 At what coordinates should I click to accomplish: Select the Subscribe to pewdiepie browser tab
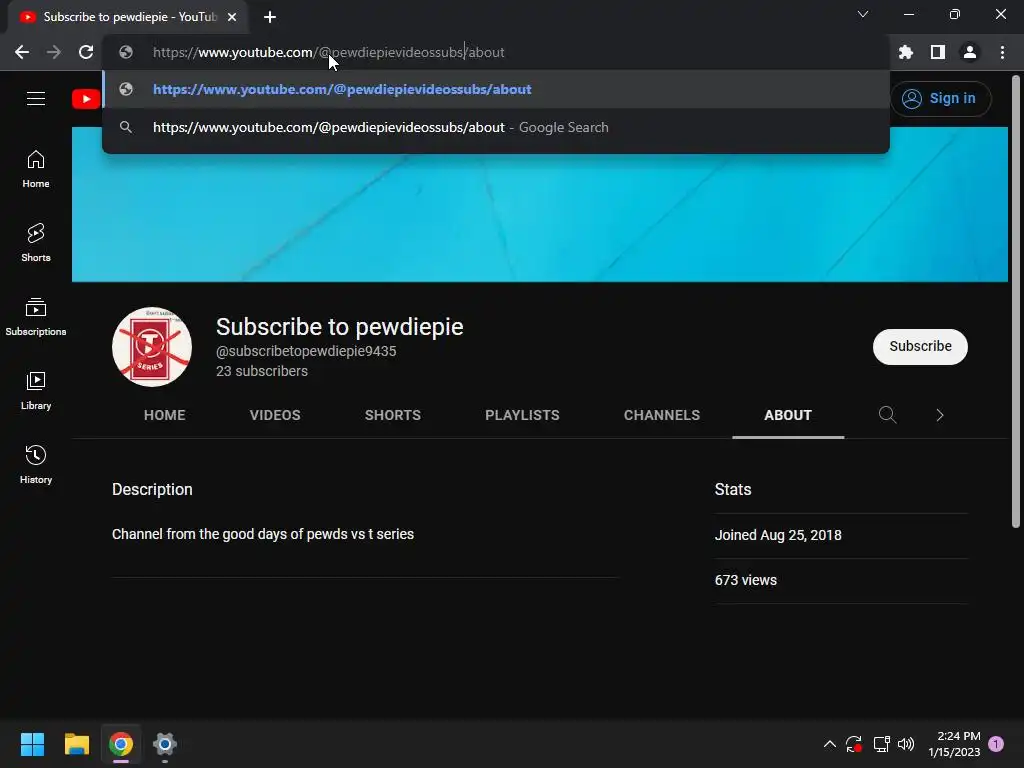point(128,17)
